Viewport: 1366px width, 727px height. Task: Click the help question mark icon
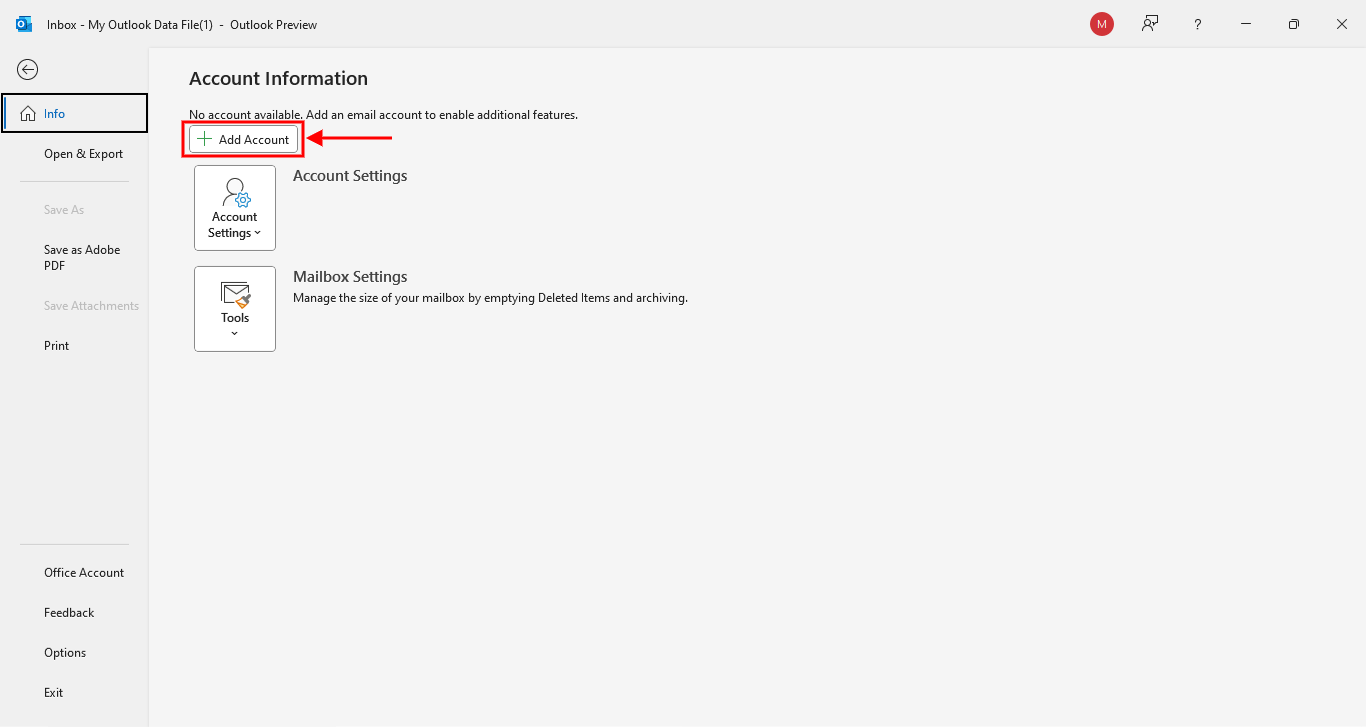pyautogui.click(x=1198, y=24)
